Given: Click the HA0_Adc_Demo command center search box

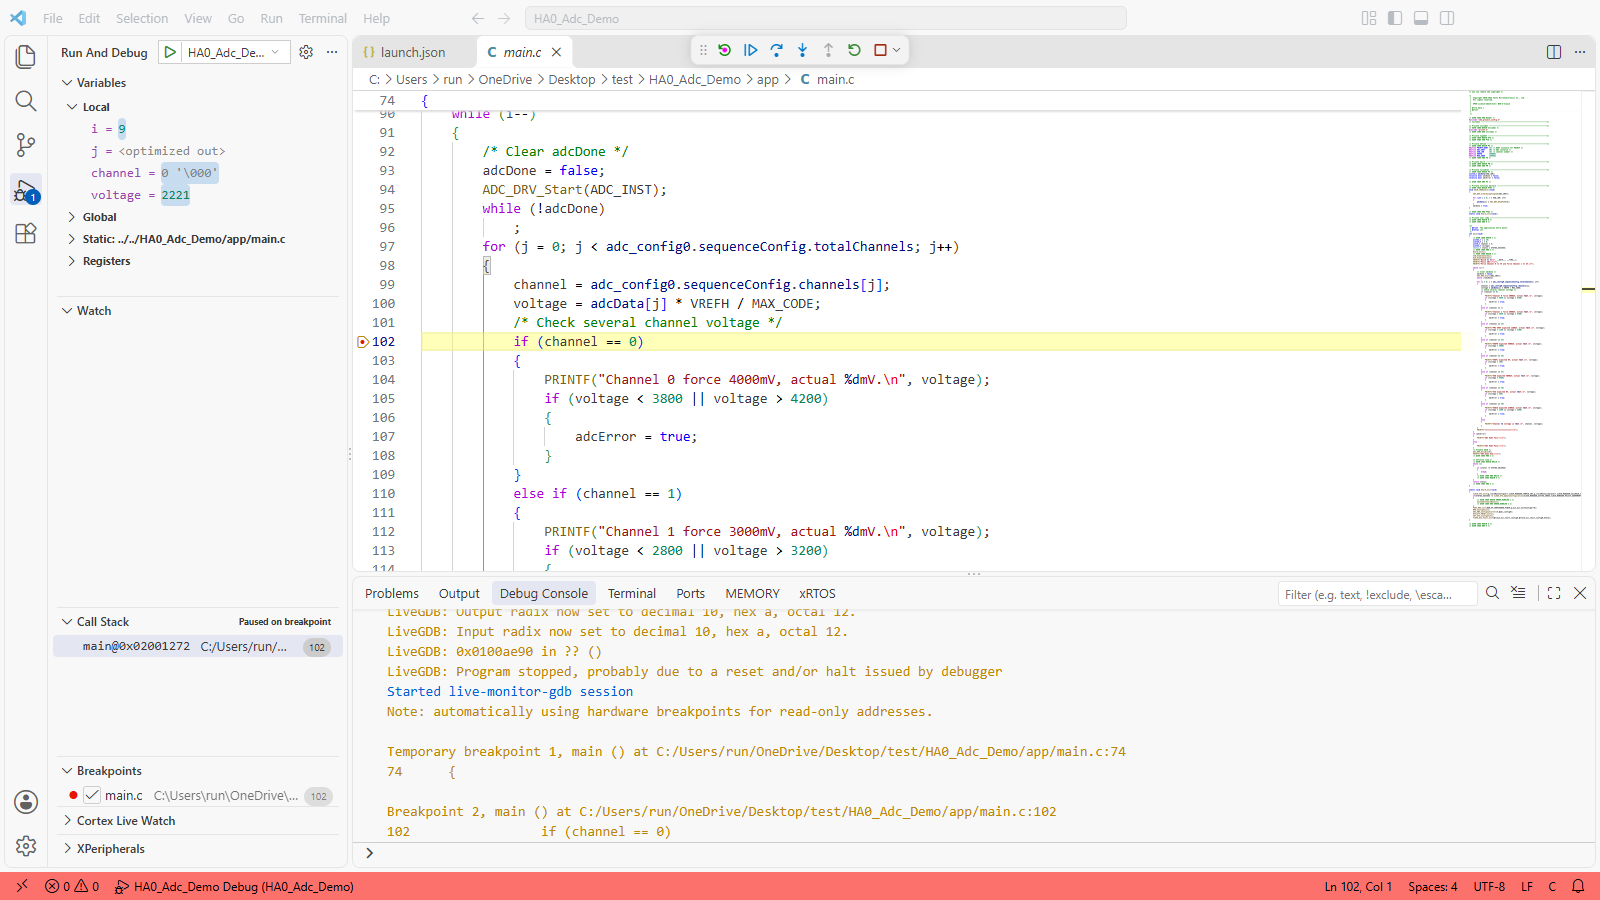Looking at the screenshot, I should 826,18.
